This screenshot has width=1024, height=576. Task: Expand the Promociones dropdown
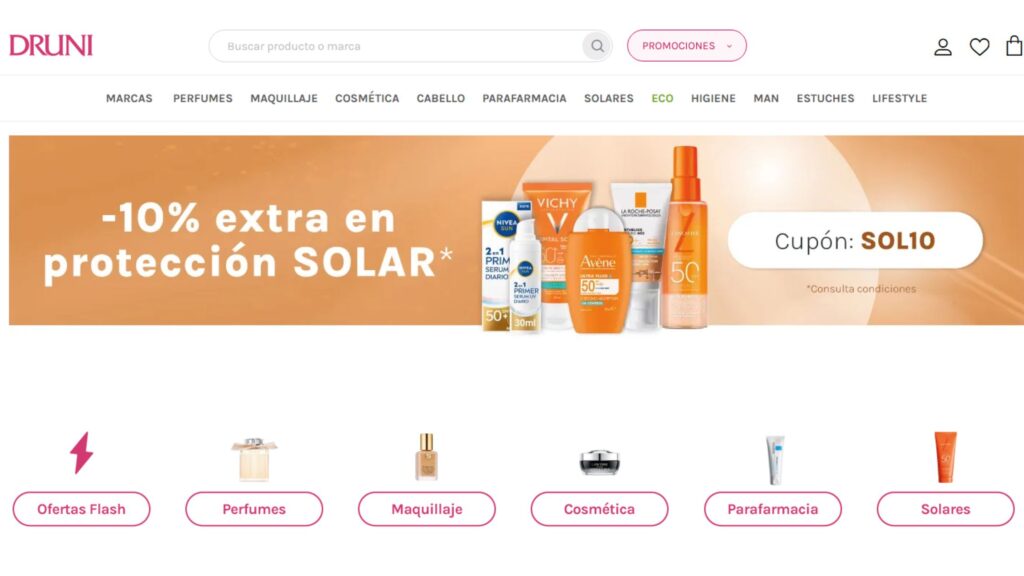point(686,46)
